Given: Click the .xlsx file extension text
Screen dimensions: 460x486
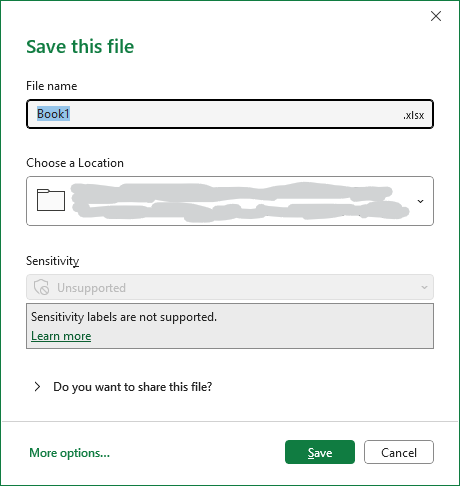Looking at the screenshot, I should (x=413, y=115).
